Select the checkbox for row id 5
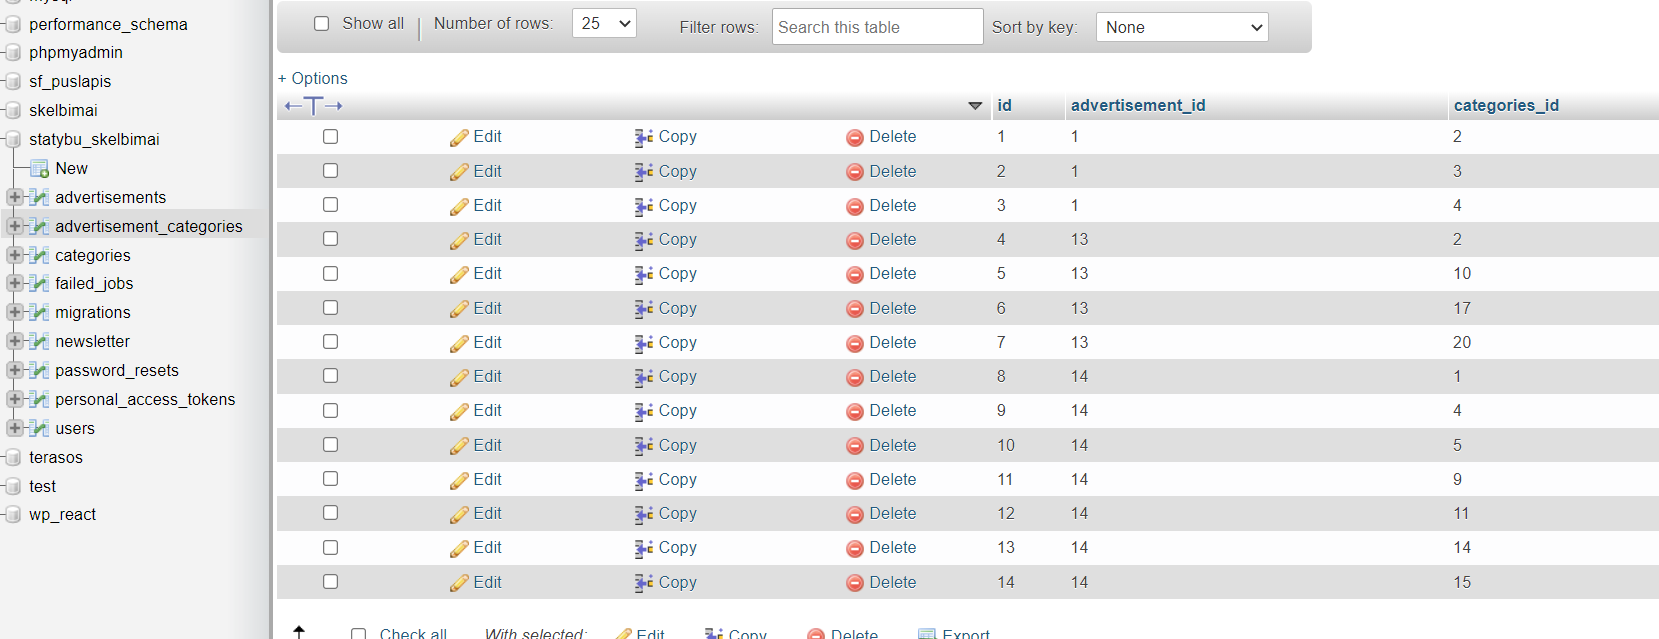1659x639 pixels. [331, 273]
